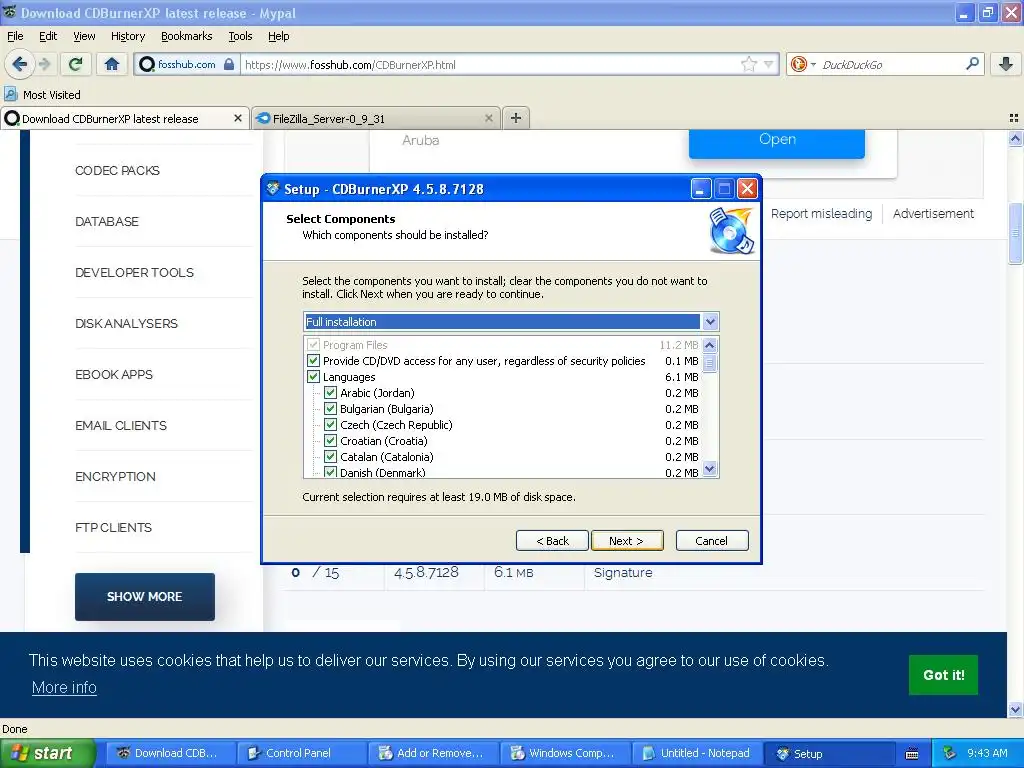Open the File menu

(15, 36)
